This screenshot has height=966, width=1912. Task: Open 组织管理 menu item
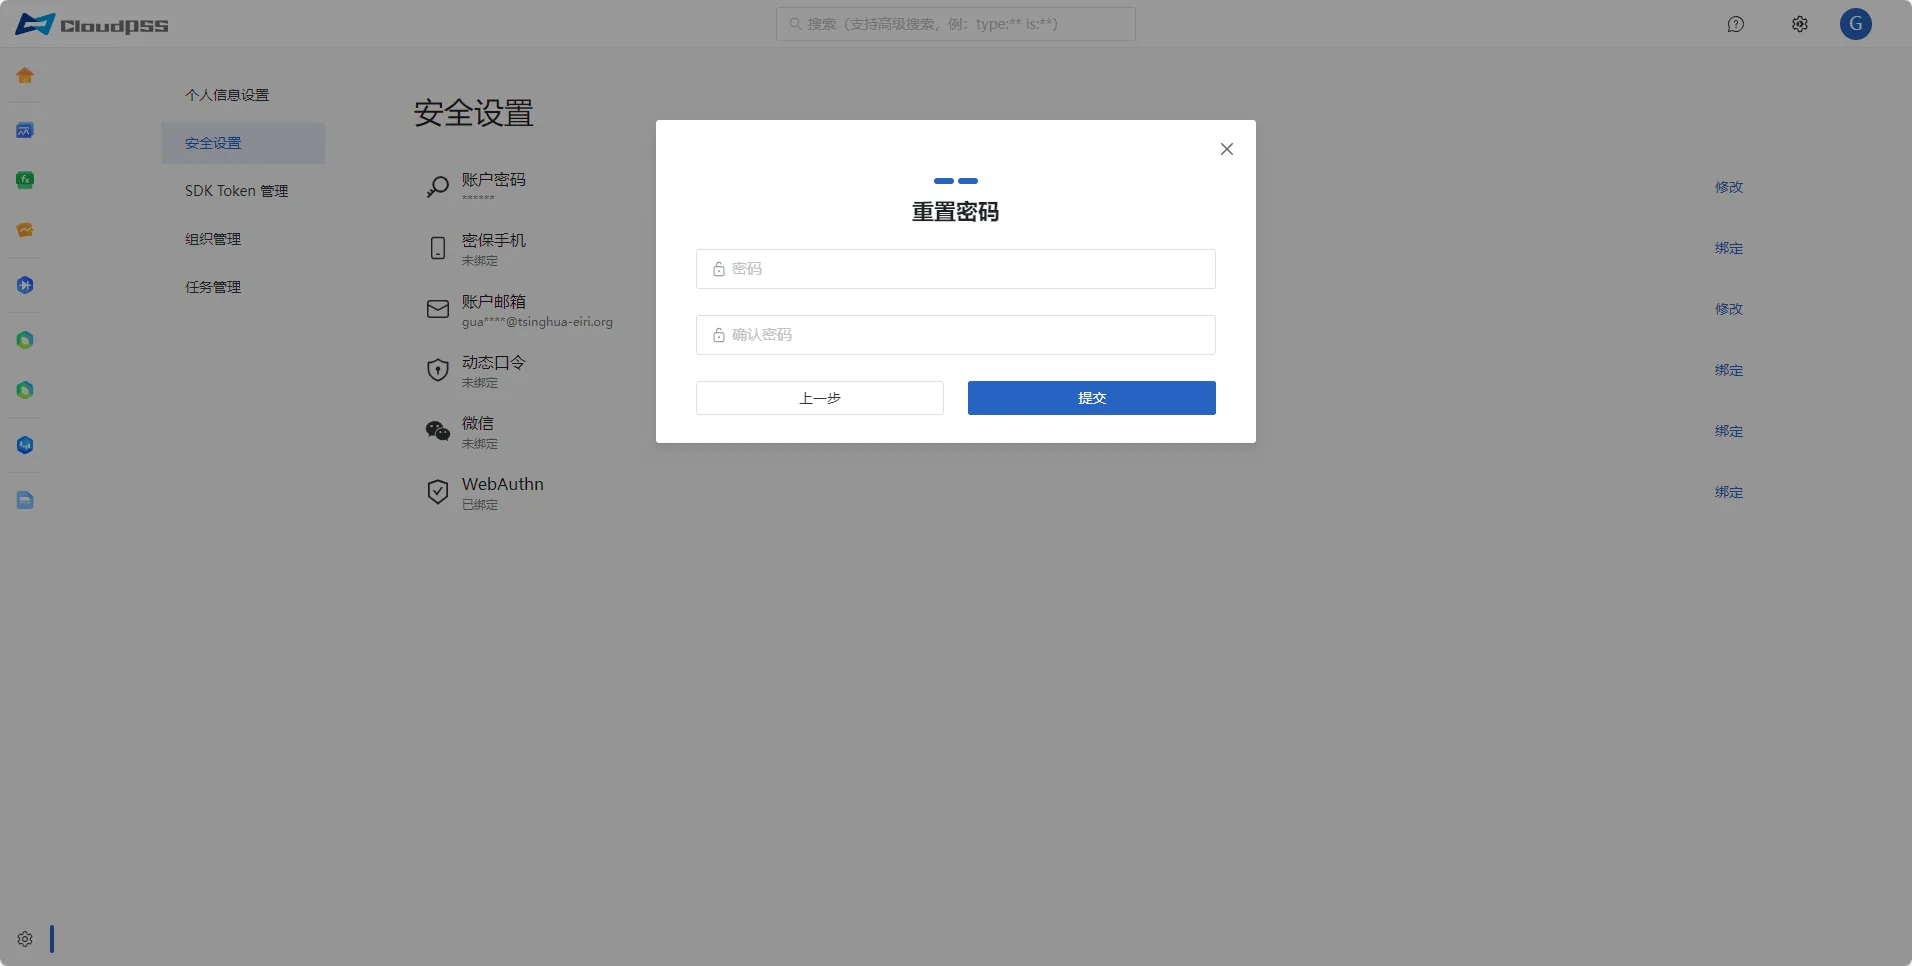tap(243, 239)
